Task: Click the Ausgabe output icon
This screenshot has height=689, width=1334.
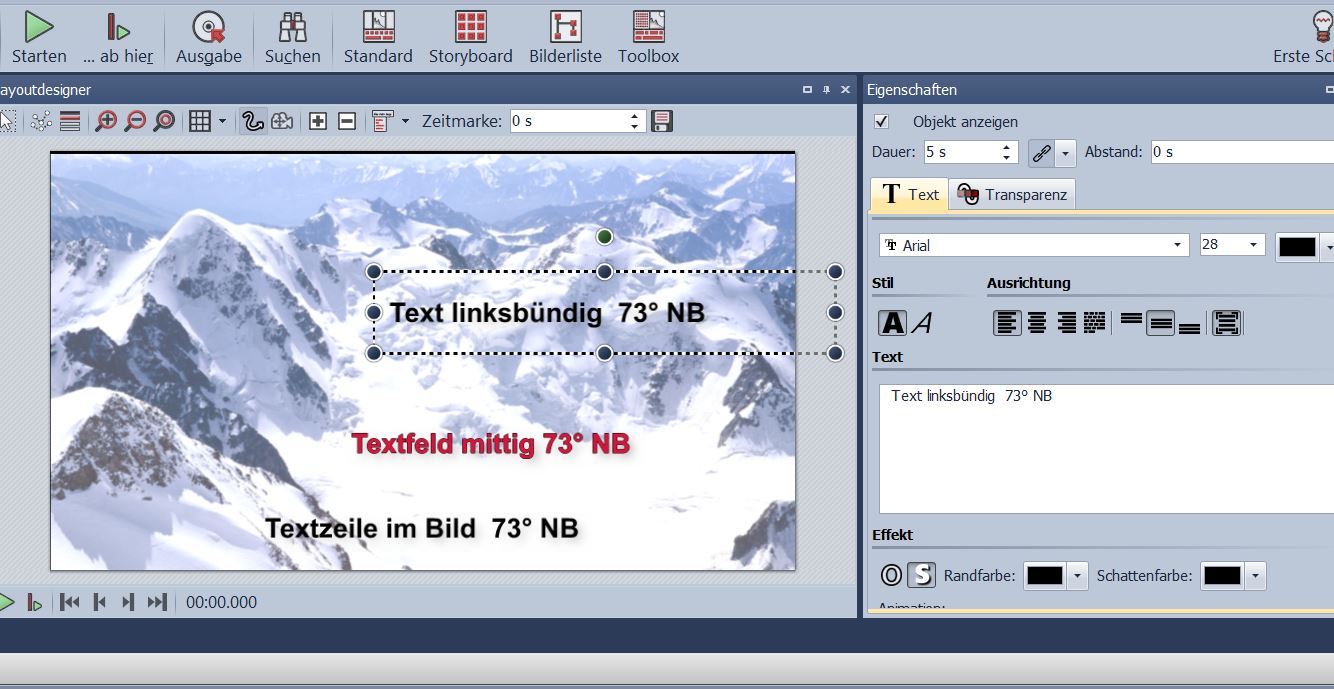Action: (x=208, y=27)
